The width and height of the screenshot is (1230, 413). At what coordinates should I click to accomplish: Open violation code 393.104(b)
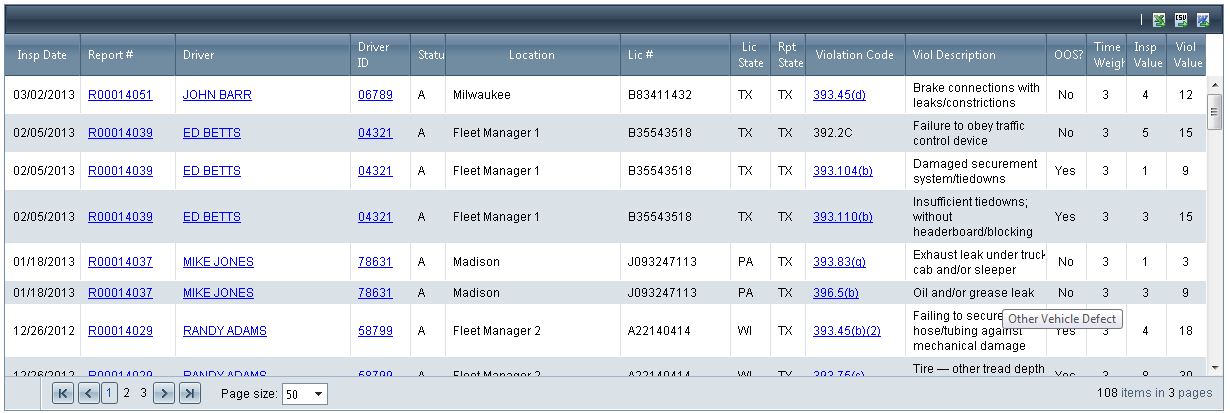[842, 171]
